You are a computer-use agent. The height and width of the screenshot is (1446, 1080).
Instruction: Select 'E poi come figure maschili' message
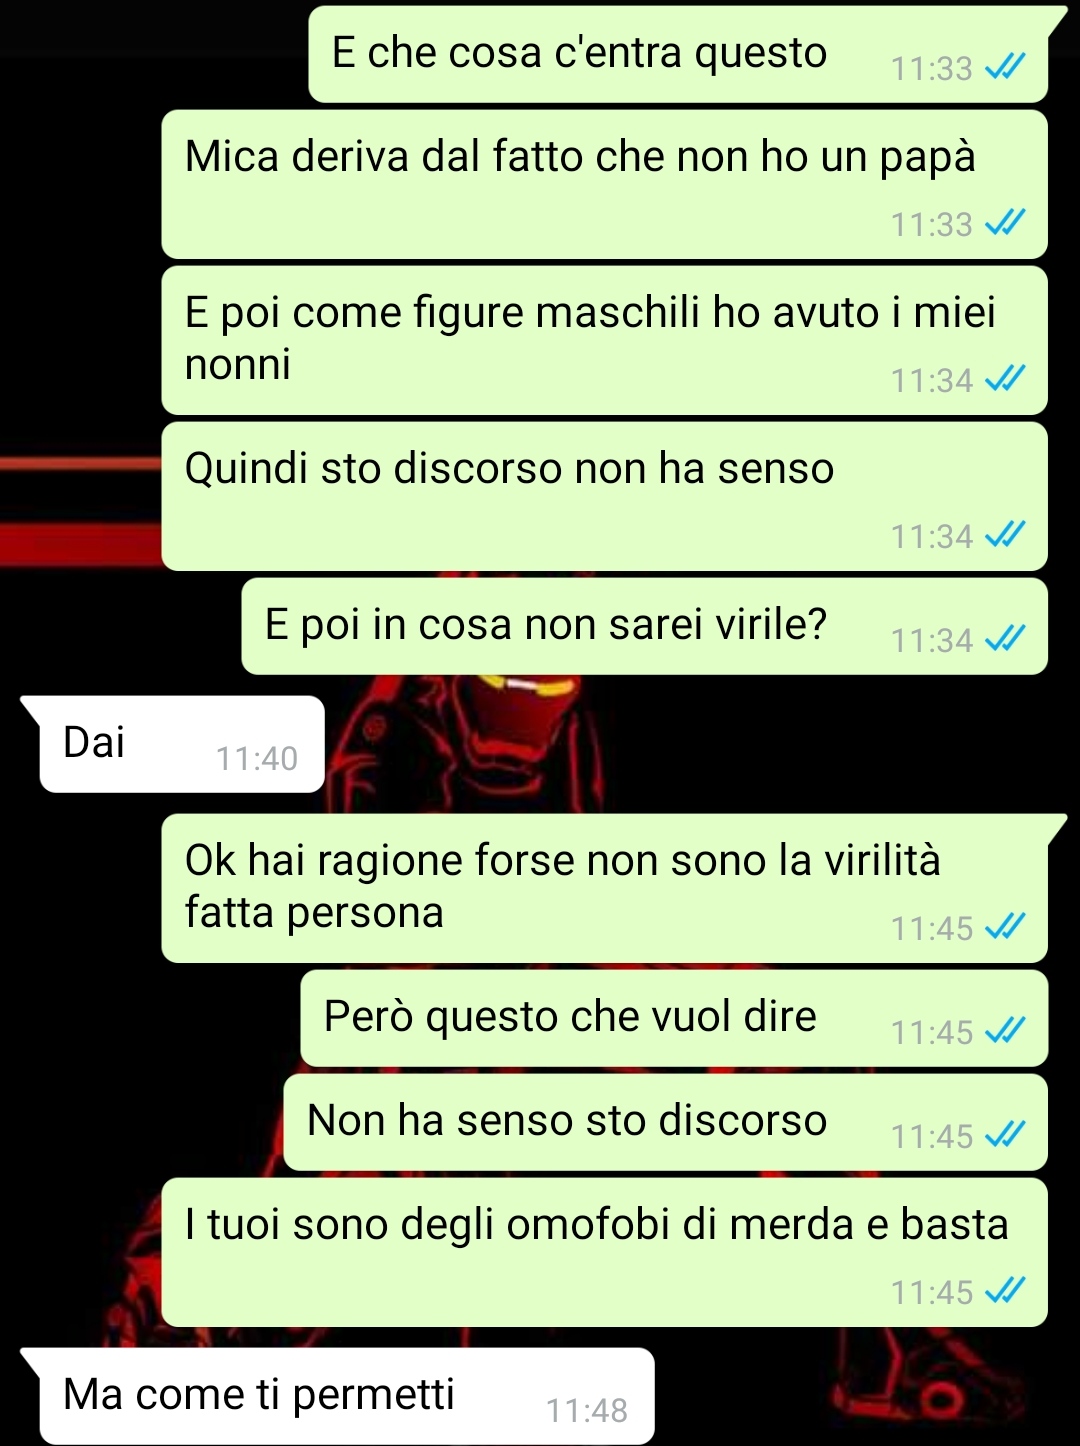pyautogui.click(x=604, y=340)
